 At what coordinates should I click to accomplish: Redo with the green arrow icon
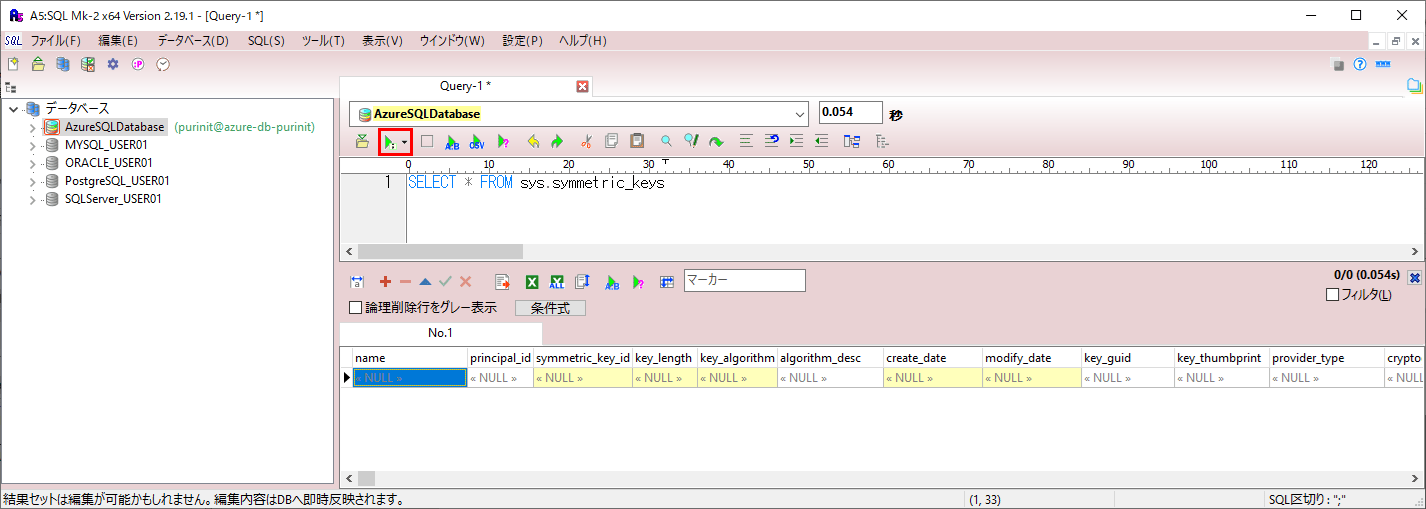[x=557, y=142]
